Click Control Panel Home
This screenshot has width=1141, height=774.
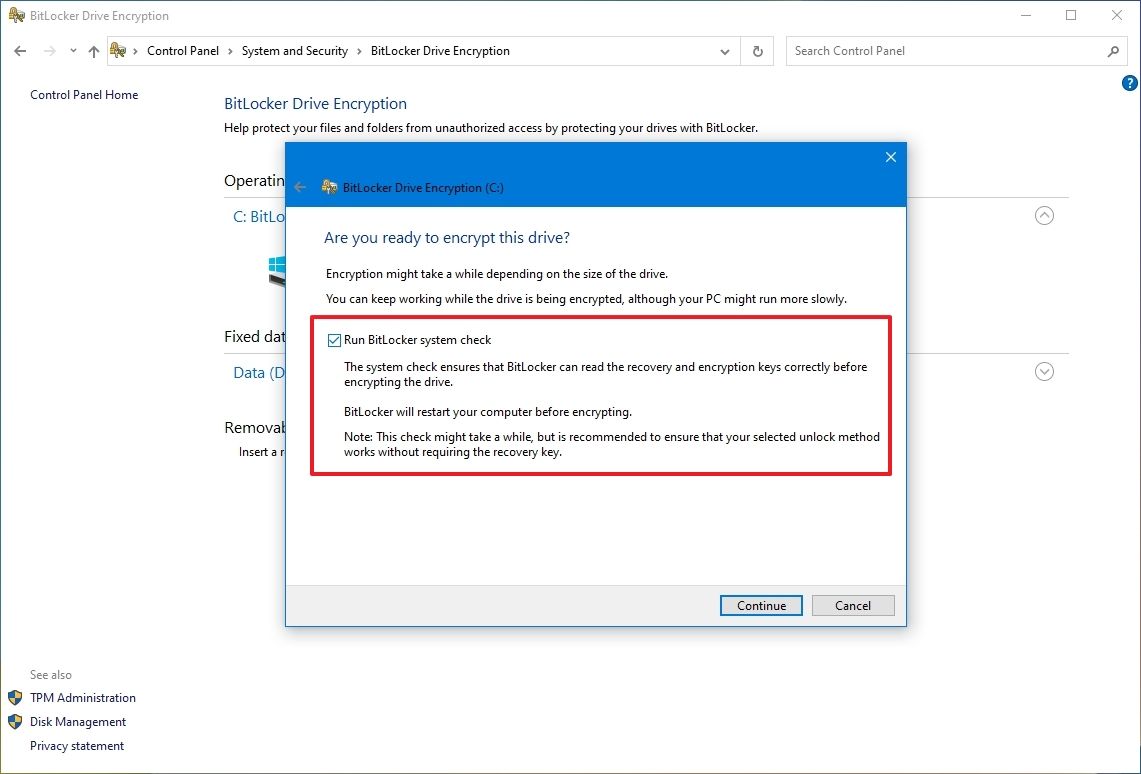pos(84,94)
